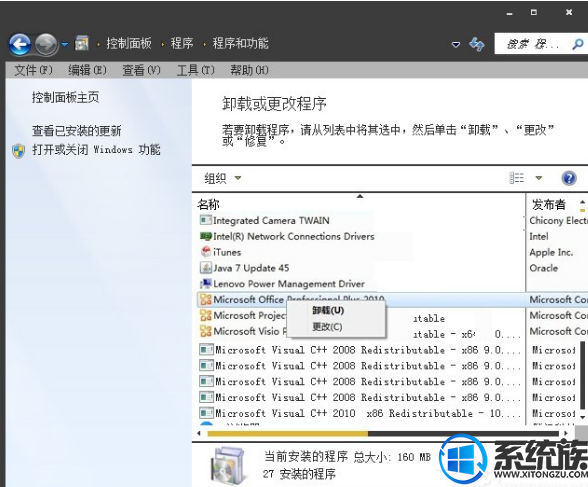Select the Microsoft Project entry
This screenshot has width=588, height=487.
[249, 316]
